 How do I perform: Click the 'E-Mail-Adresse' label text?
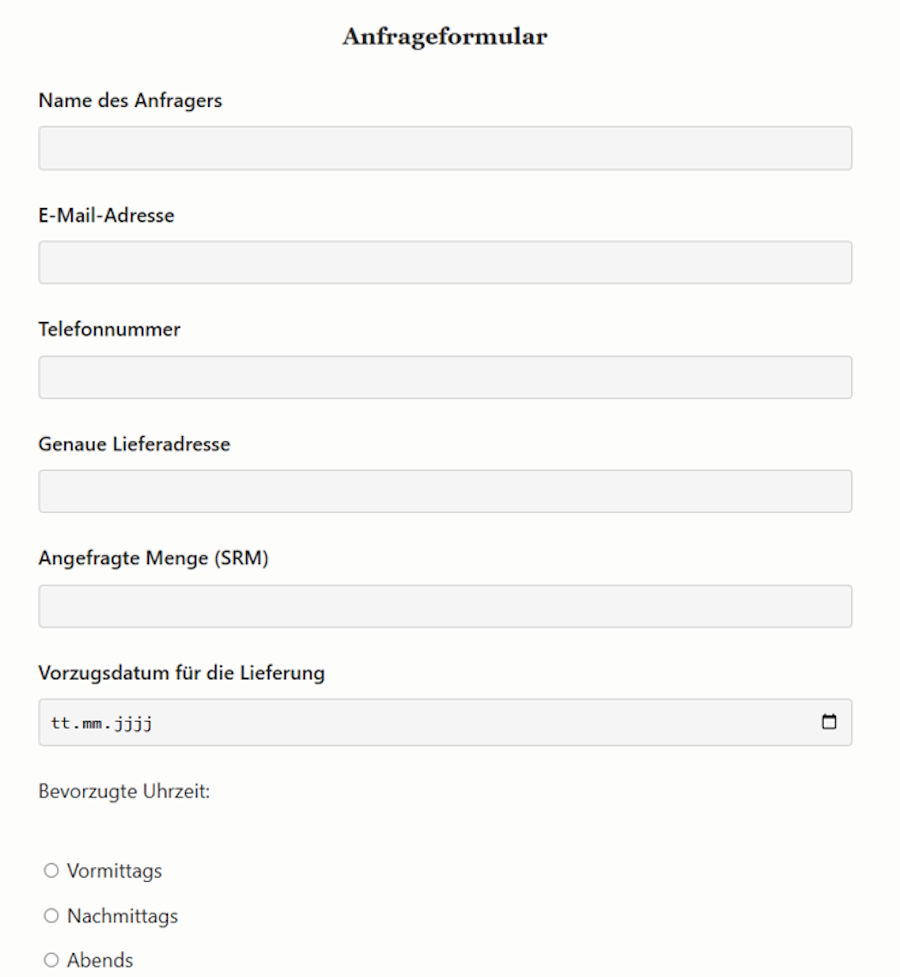coord(106,215)
